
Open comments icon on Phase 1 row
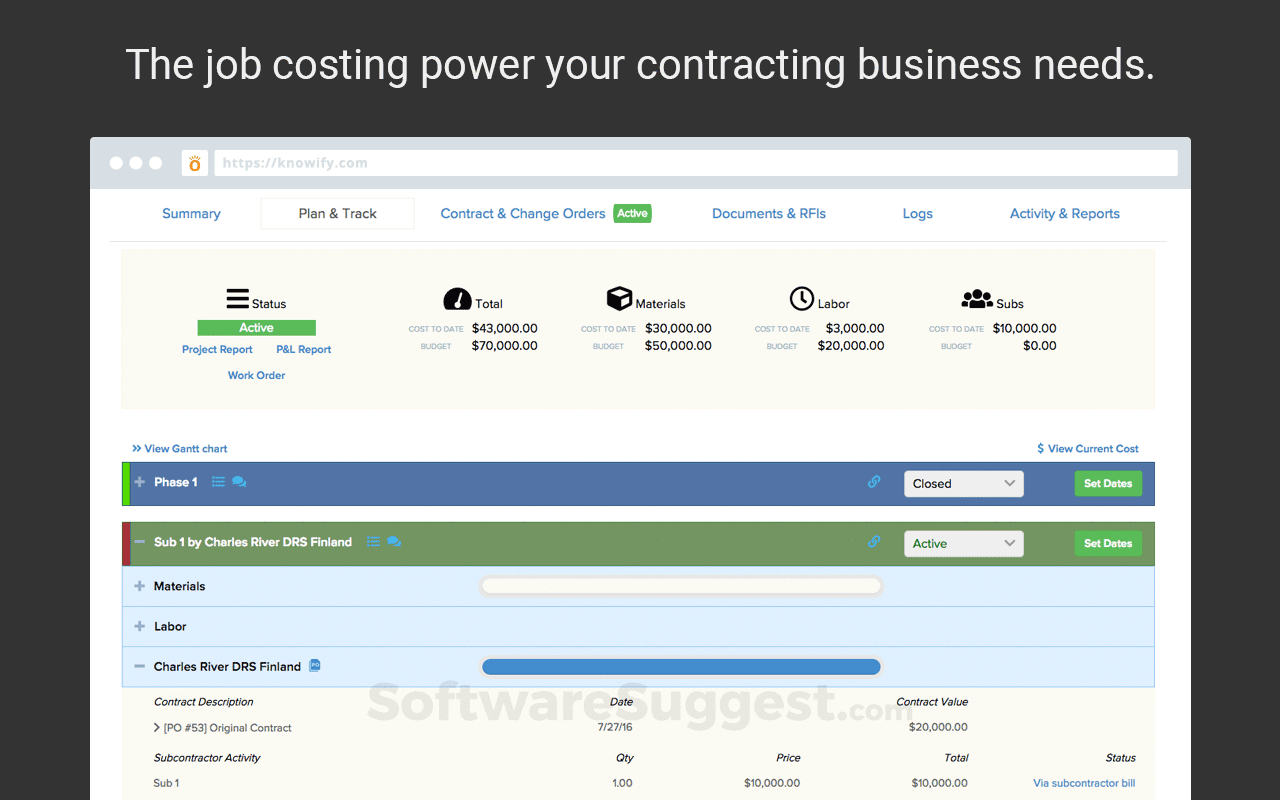pyautogui.click(x=240, y=482)
